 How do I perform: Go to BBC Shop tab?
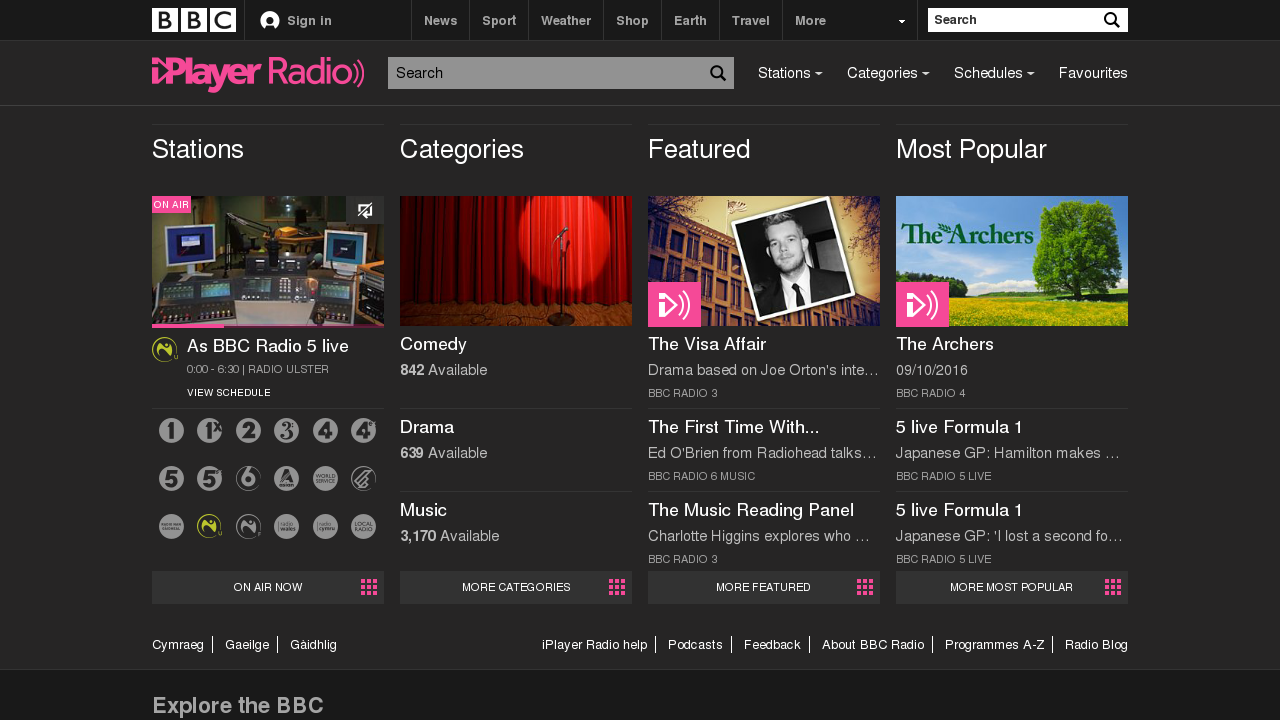(x=632, y=20)
